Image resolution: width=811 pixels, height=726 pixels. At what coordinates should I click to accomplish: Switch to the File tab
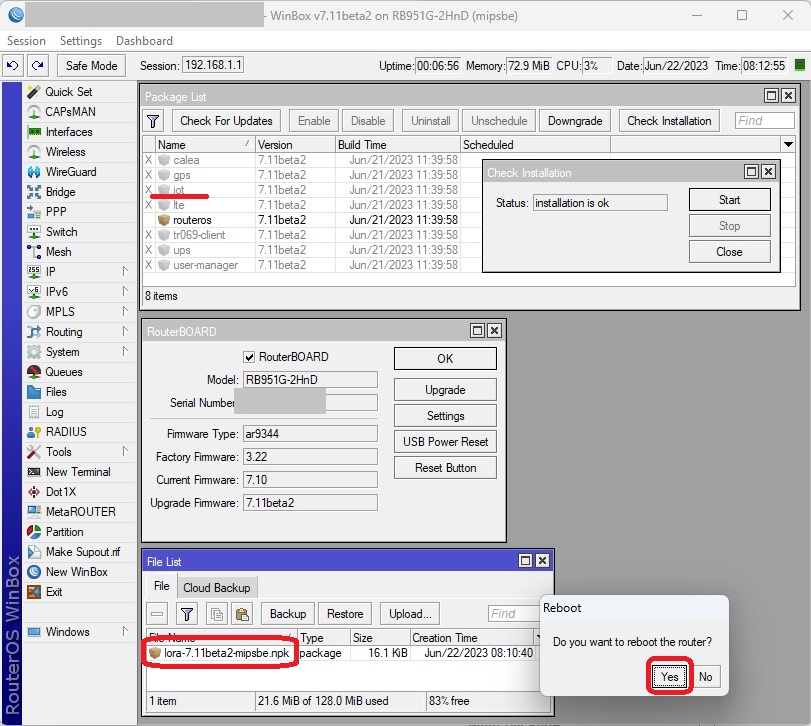click(x=161, y=586)
